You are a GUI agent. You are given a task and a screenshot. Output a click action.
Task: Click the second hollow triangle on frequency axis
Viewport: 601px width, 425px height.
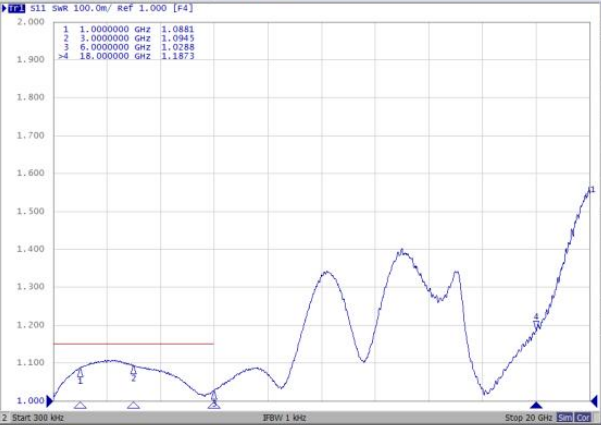pos(133,405)
